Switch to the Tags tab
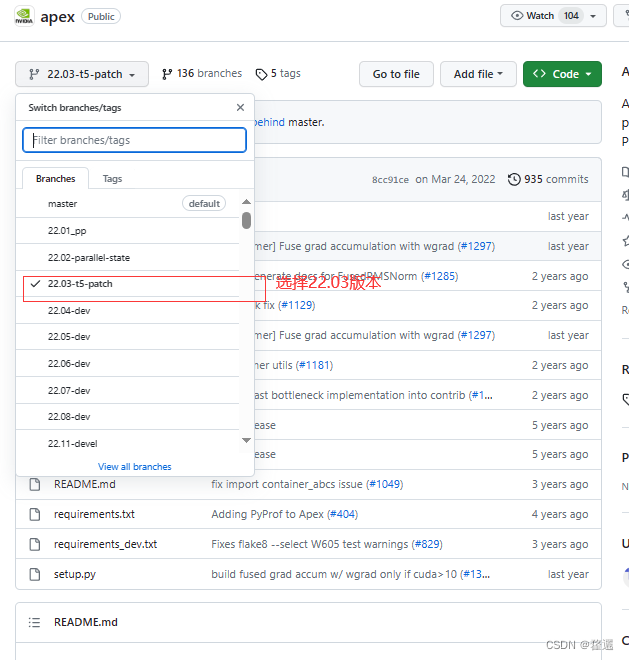The width and height of the screenshot is (629, 660). (112, 178)
